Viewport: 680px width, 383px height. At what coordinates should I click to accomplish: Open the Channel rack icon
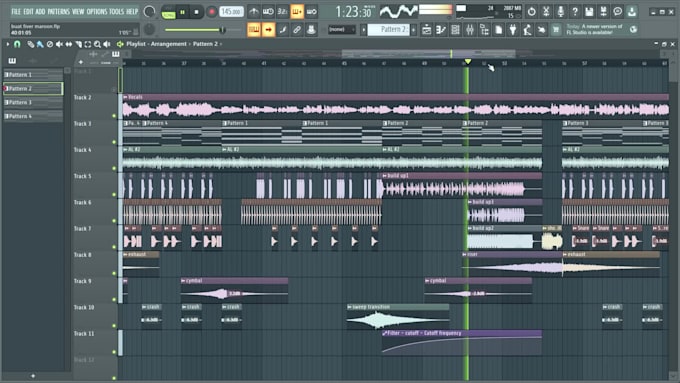[x=455, y=30]
